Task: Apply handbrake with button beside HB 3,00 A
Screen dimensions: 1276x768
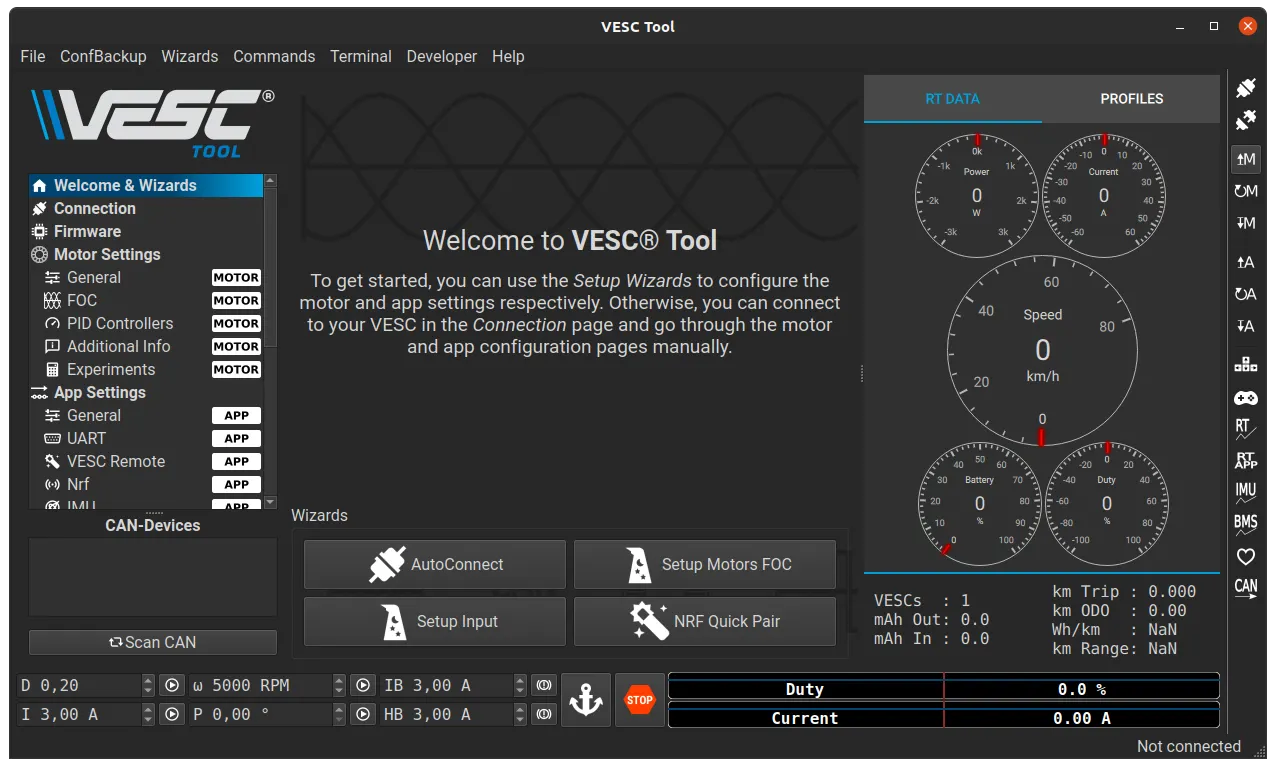Action: click(x=544, y=715)
